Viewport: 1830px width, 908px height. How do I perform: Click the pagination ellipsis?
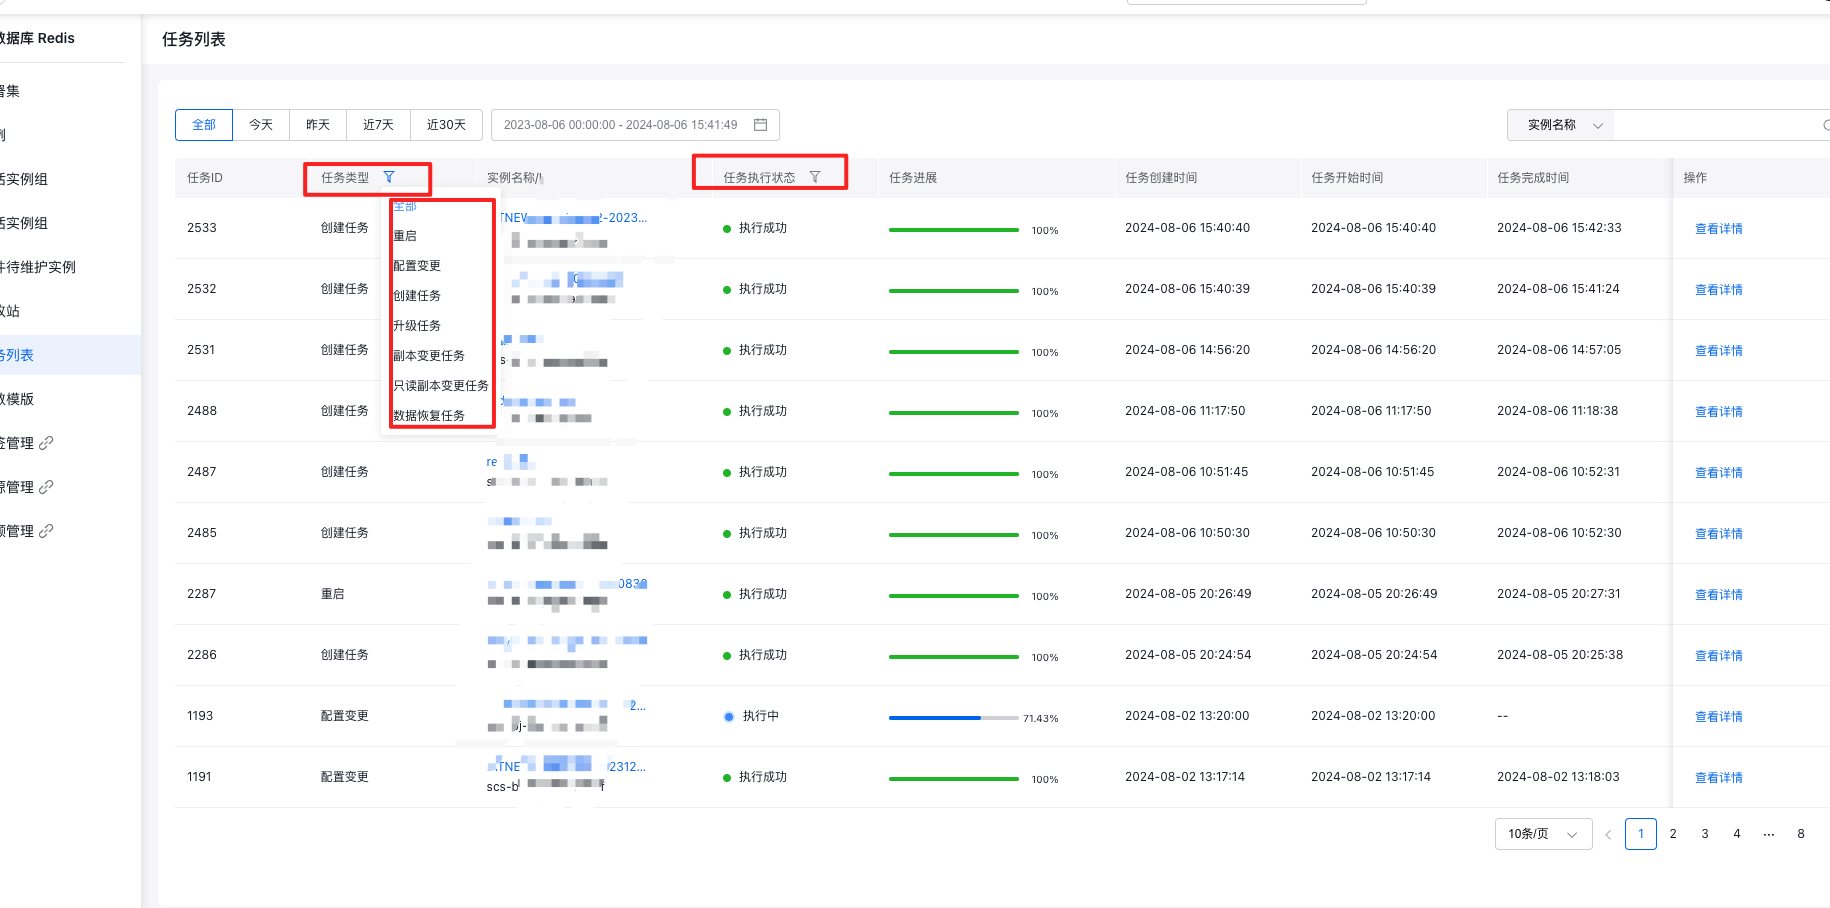1769,834
